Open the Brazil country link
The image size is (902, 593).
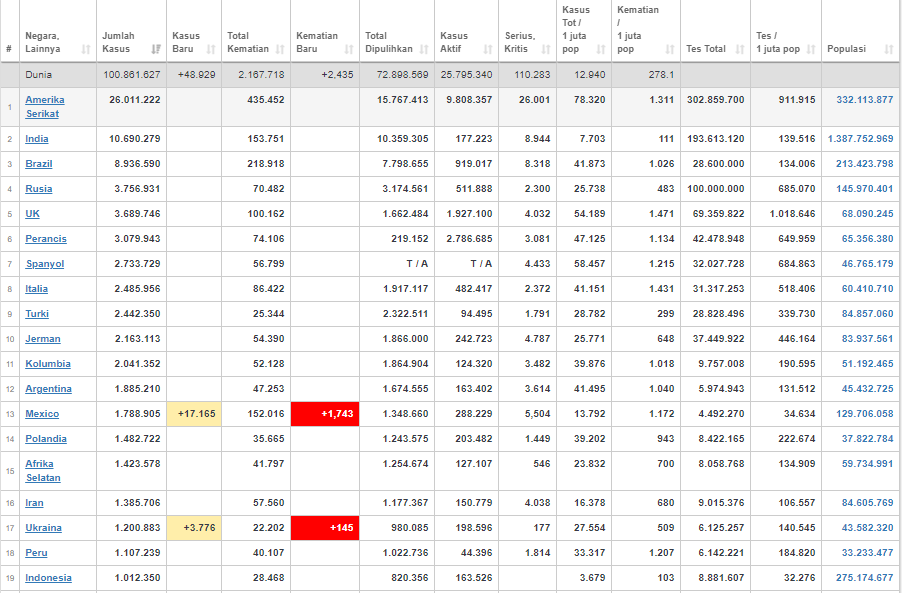point(39,163)
